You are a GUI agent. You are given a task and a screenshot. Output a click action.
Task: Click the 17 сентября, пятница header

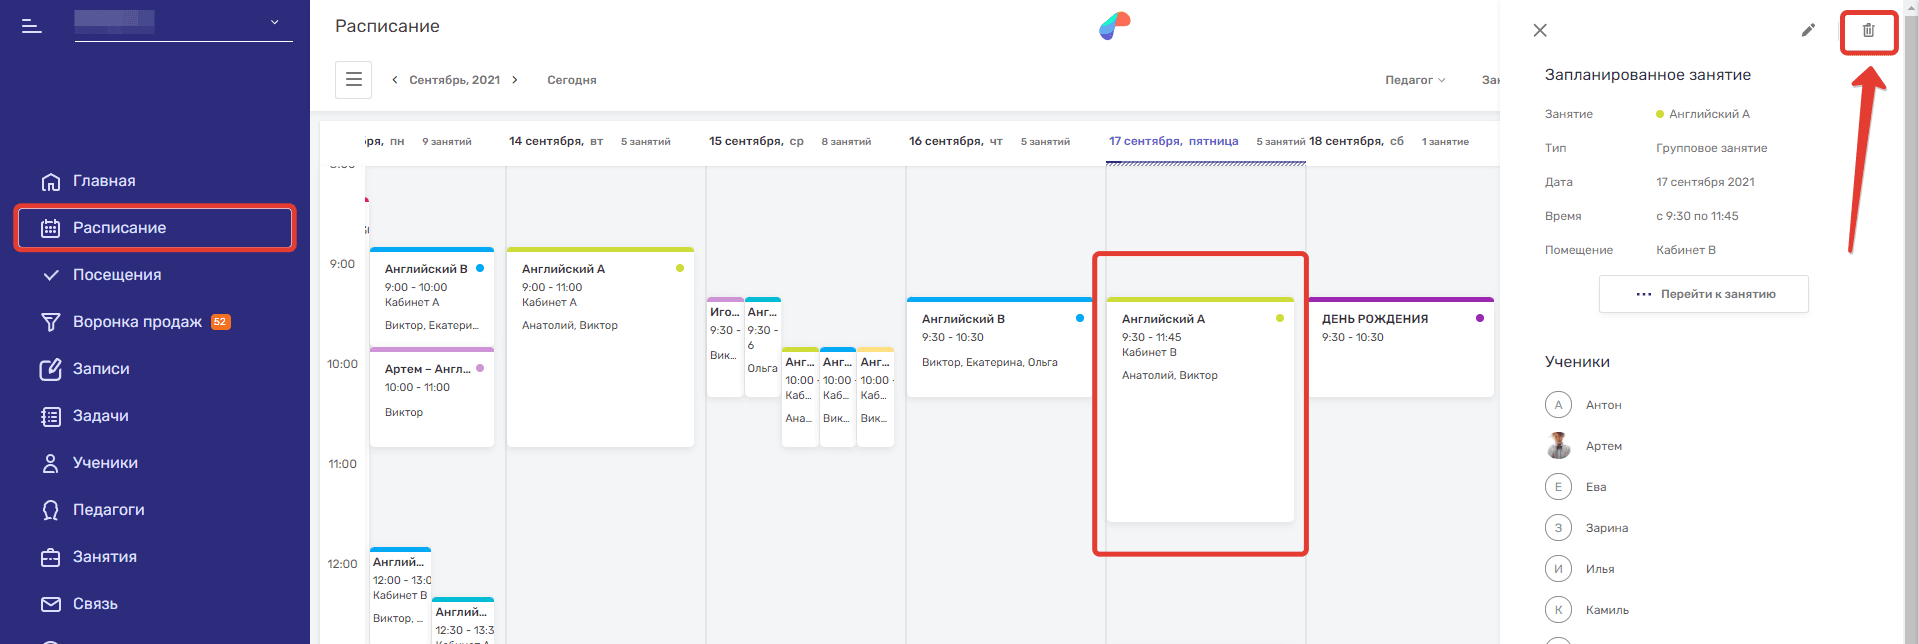point(1173,141)
